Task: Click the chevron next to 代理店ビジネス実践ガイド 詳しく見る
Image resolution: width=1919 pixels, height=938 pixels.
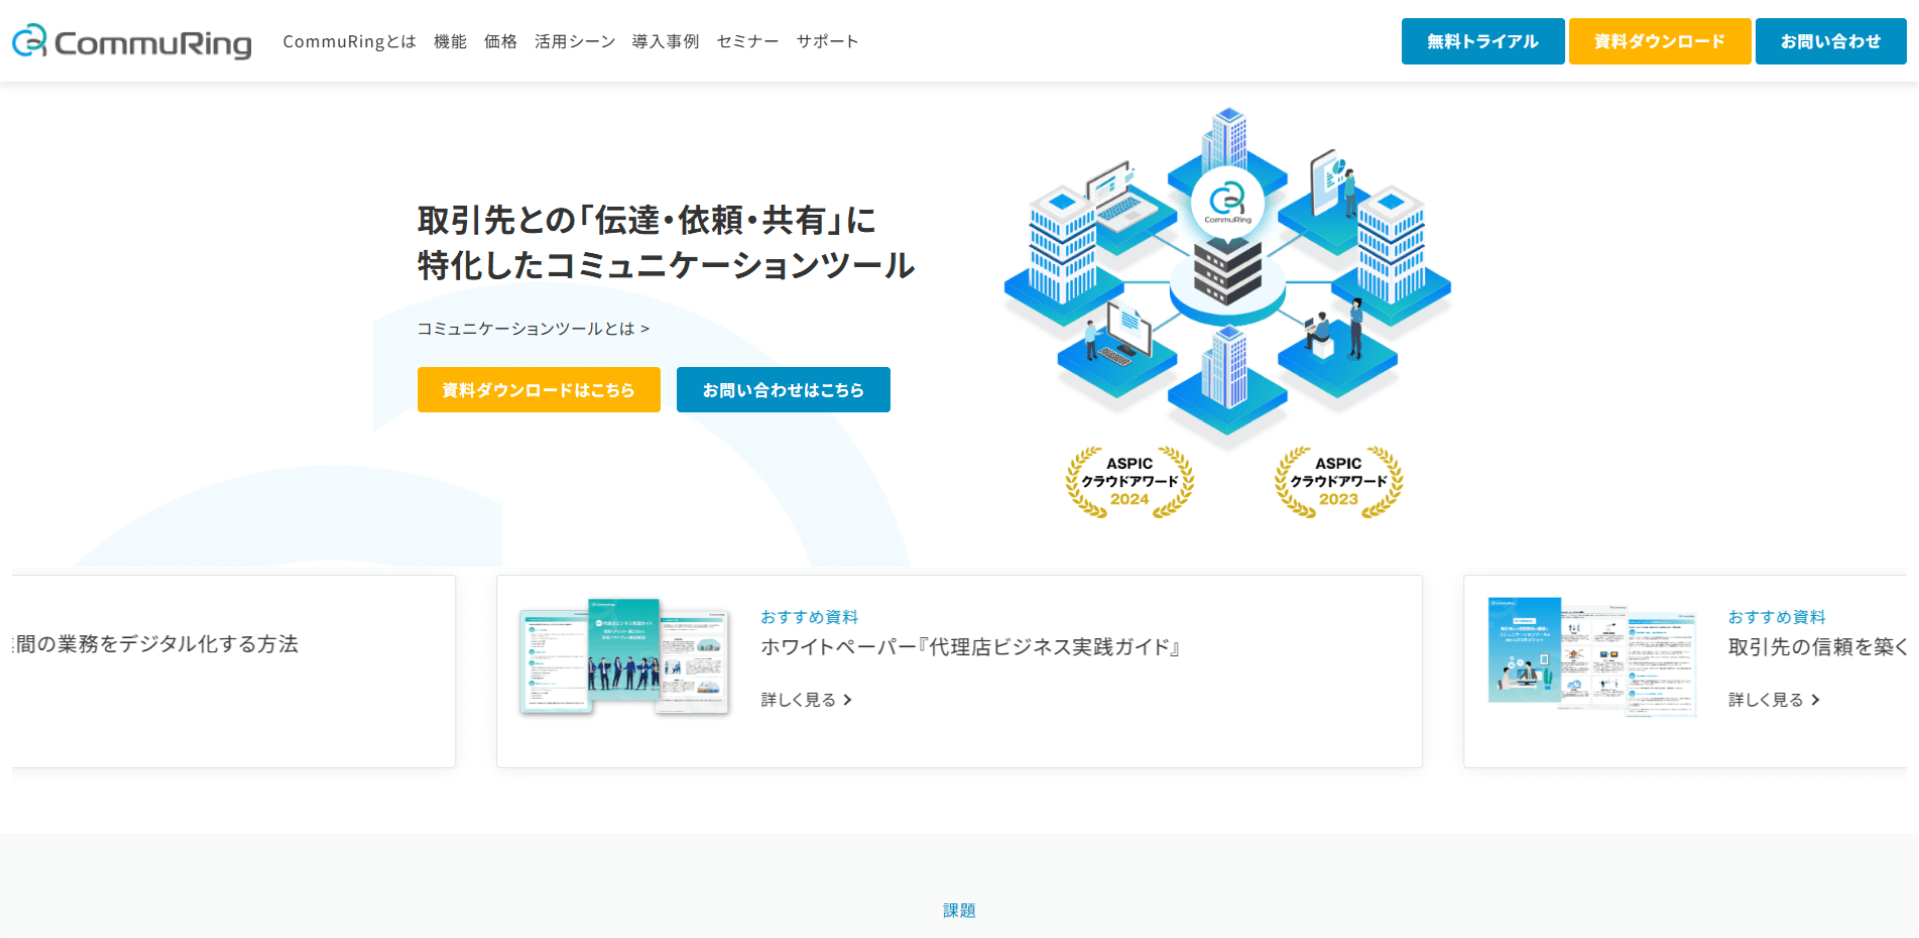Action: click(847, 700)
